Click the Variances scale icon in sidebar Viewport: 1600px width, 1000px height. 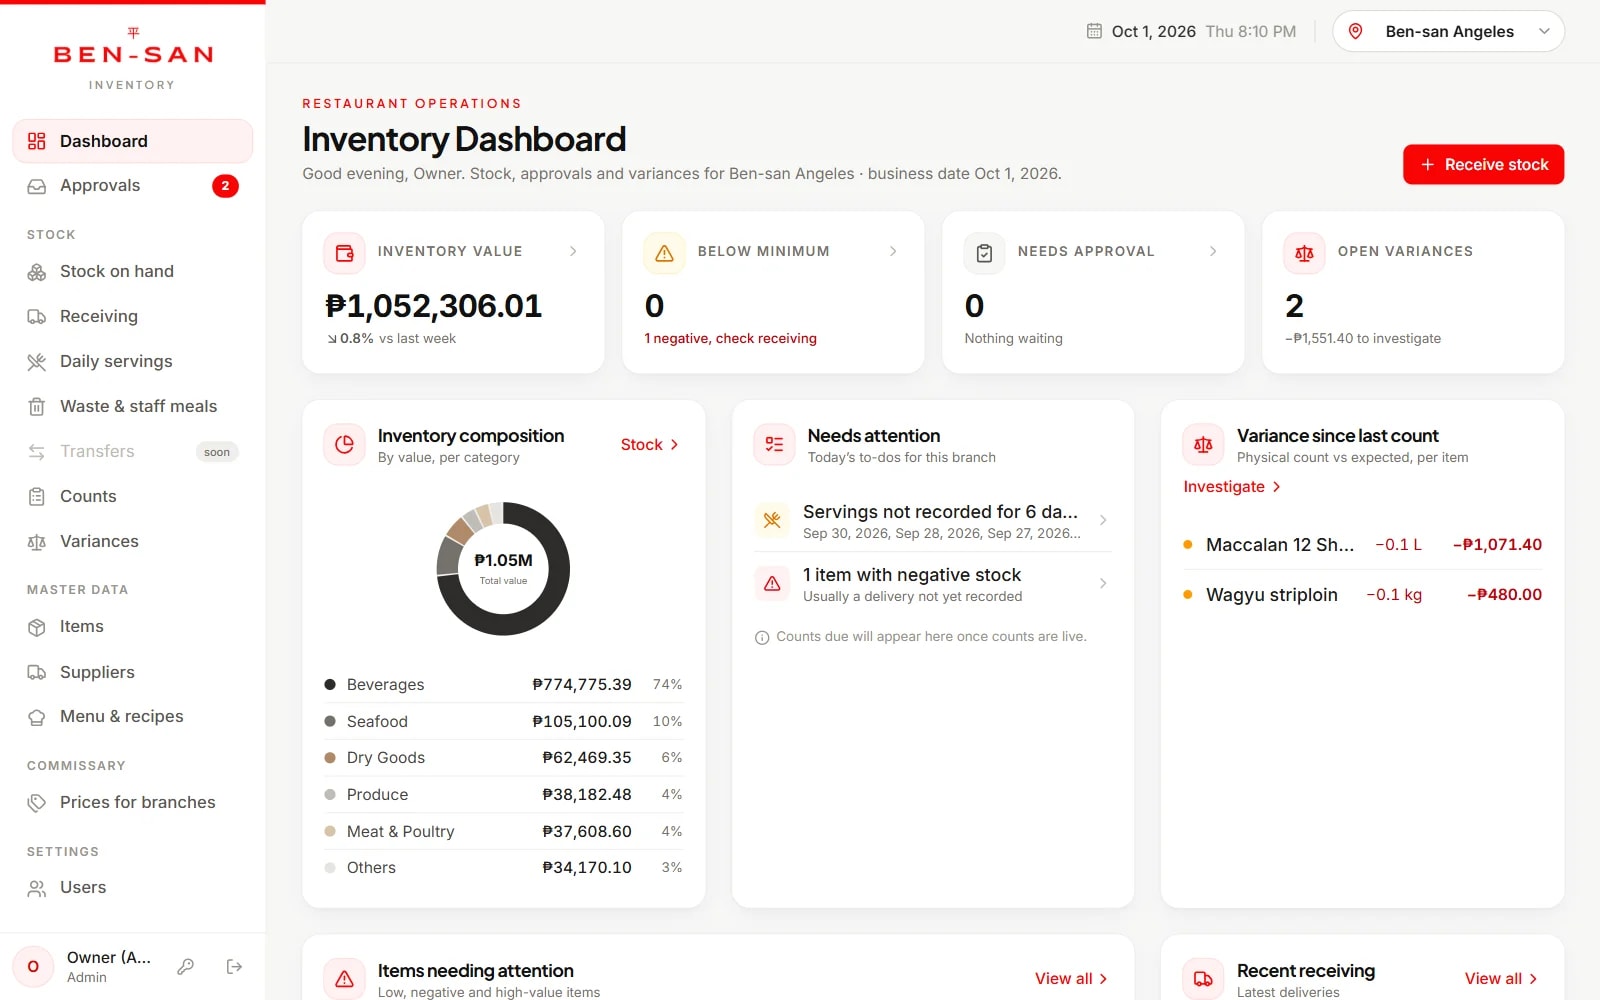pos(37,542)
